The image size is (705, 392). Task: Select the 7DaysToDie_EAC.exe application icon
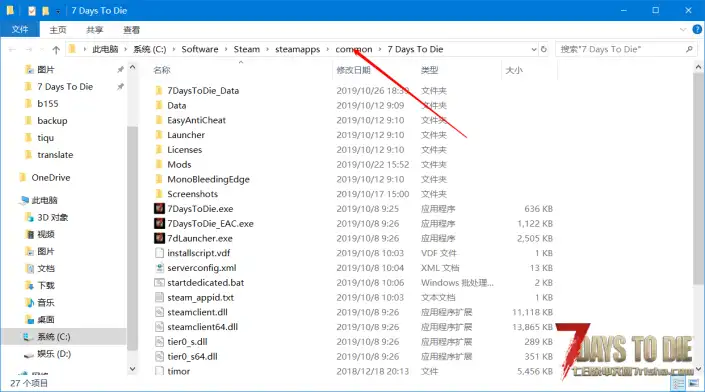pos(159,224)
